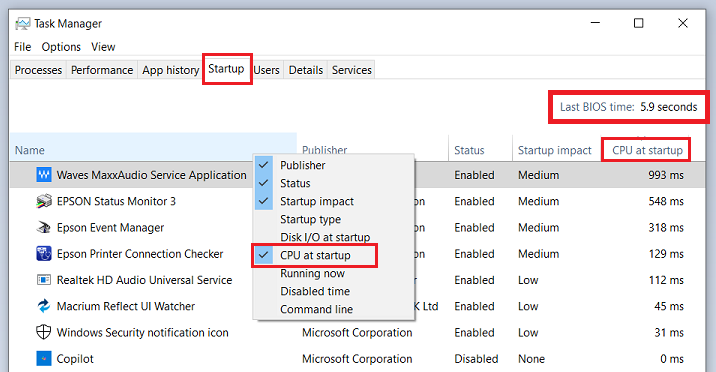716x372 pixels.
Task: Click the Epson Printer Connection Checker icon
Action: 44,253
